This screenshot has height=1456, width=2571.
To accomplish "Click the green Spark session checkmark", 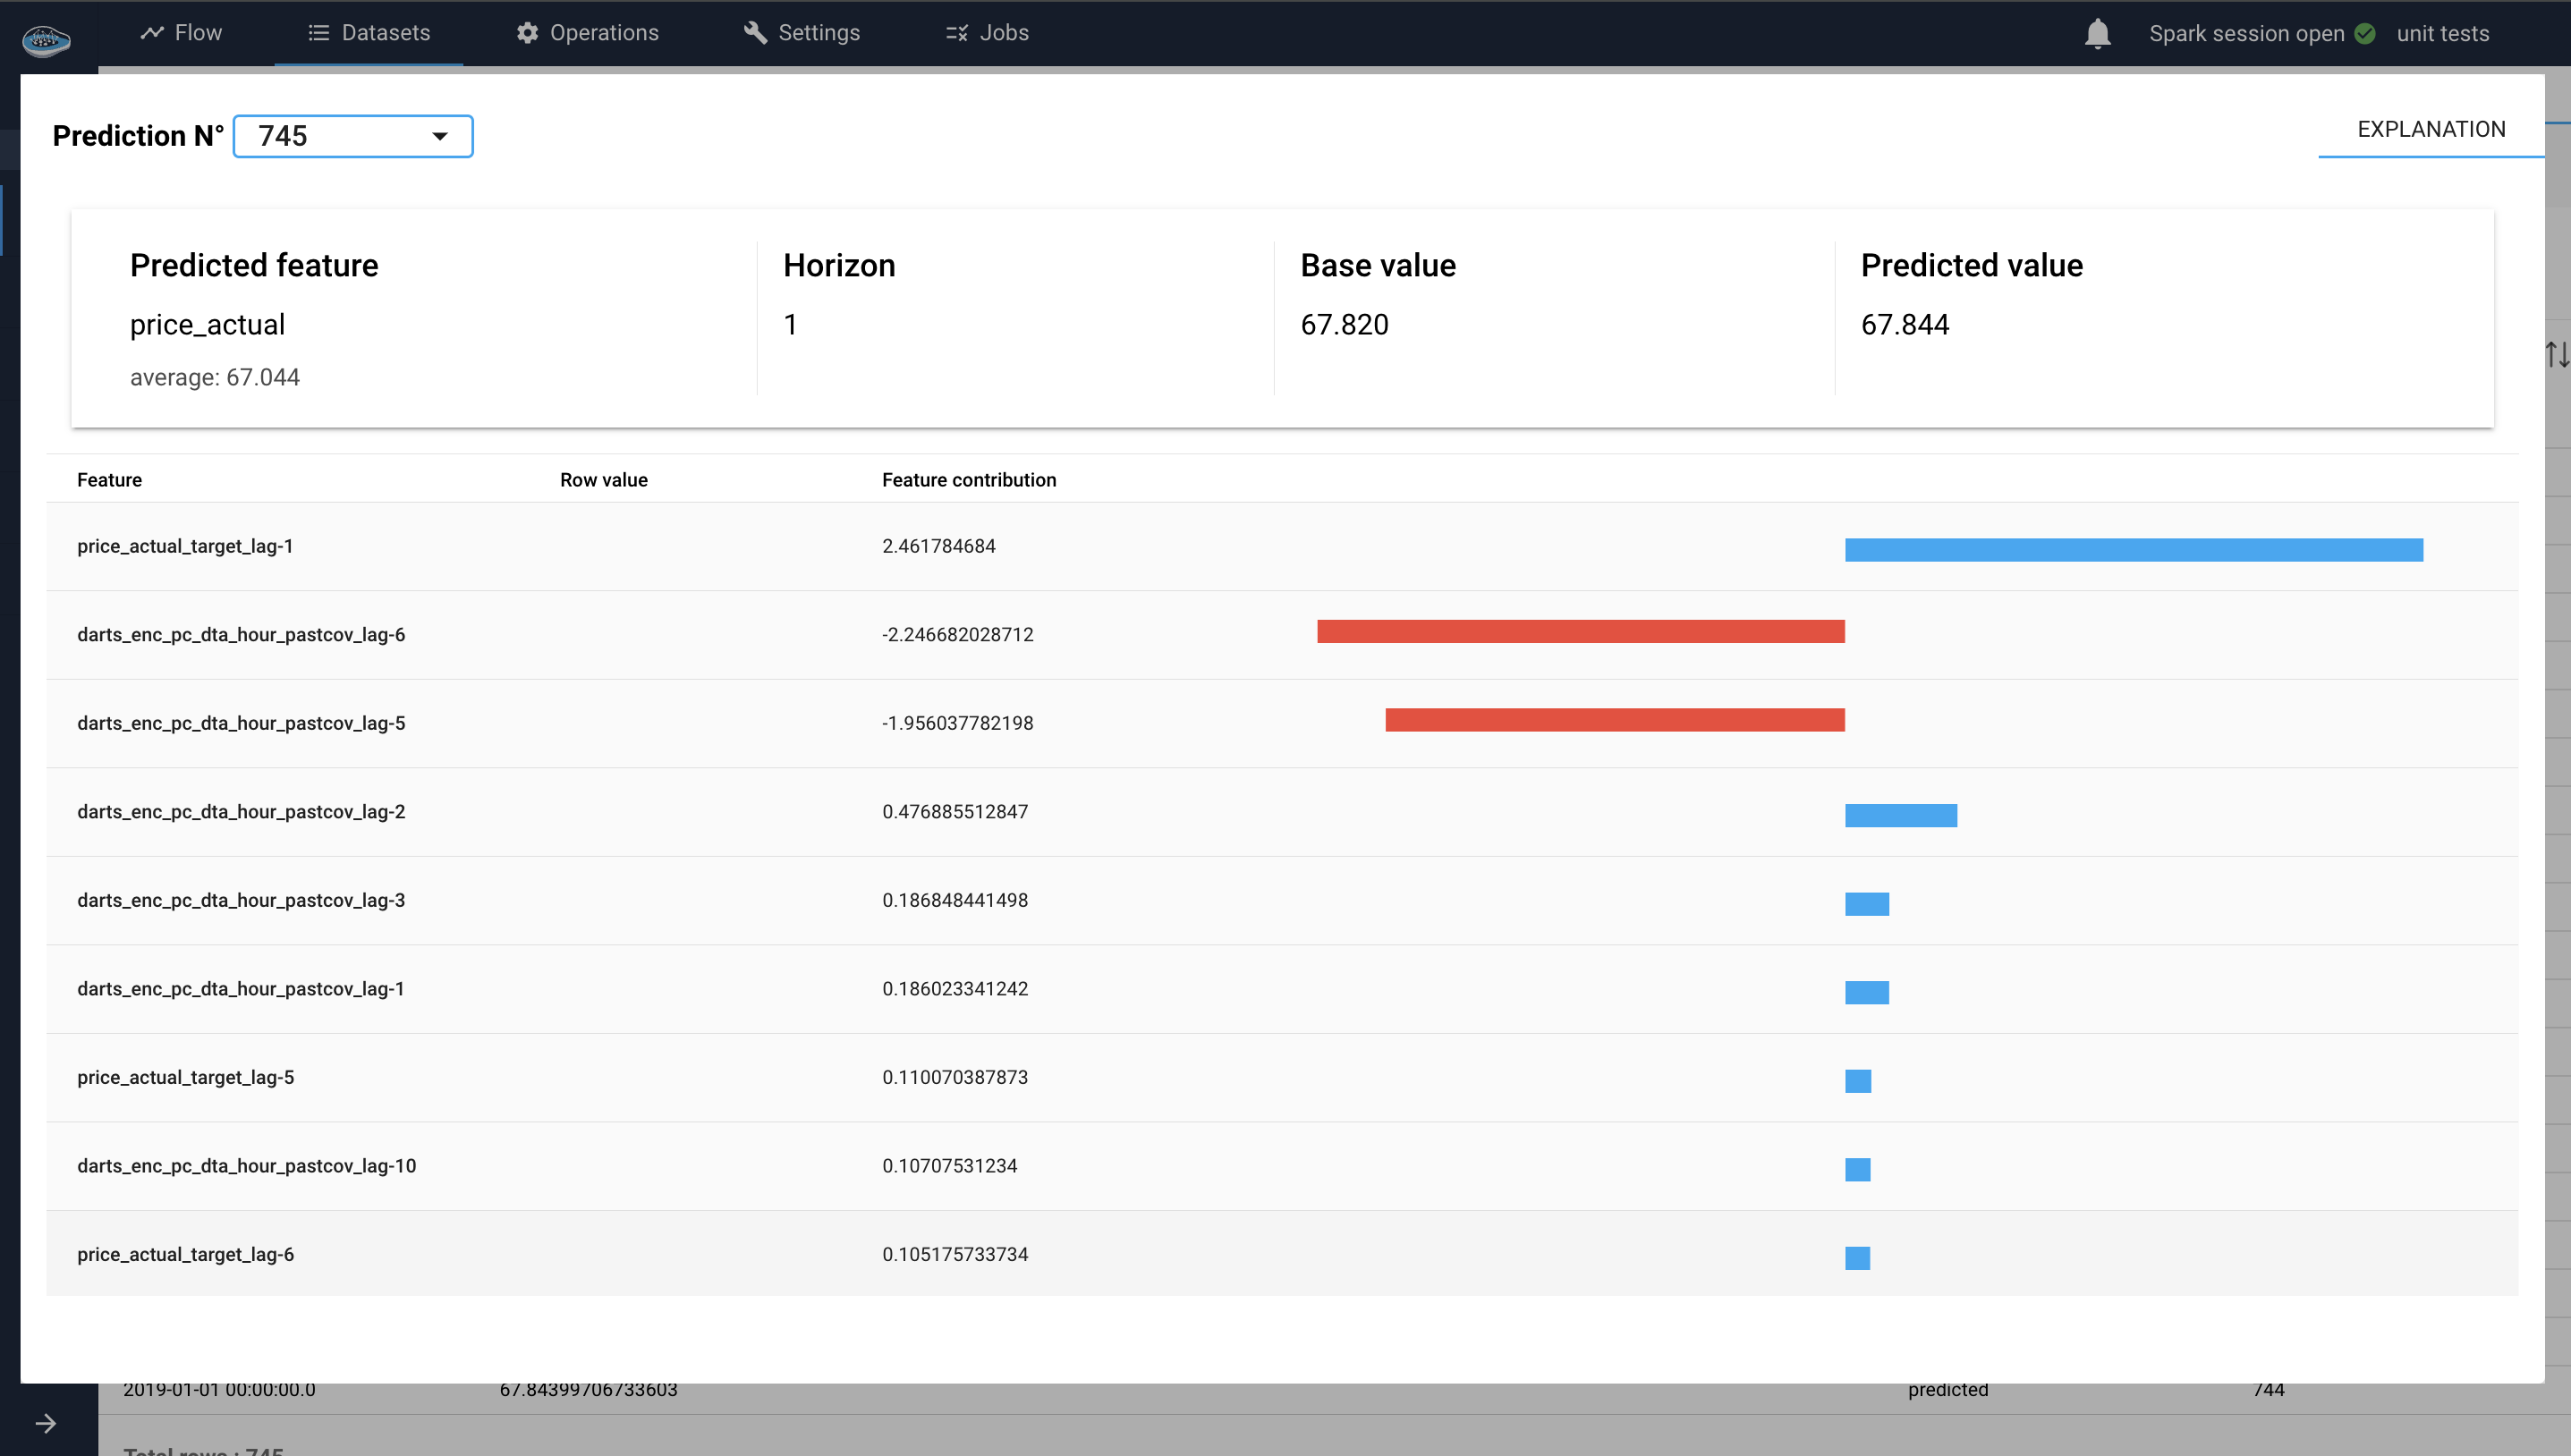I will tap(2365, 33).
